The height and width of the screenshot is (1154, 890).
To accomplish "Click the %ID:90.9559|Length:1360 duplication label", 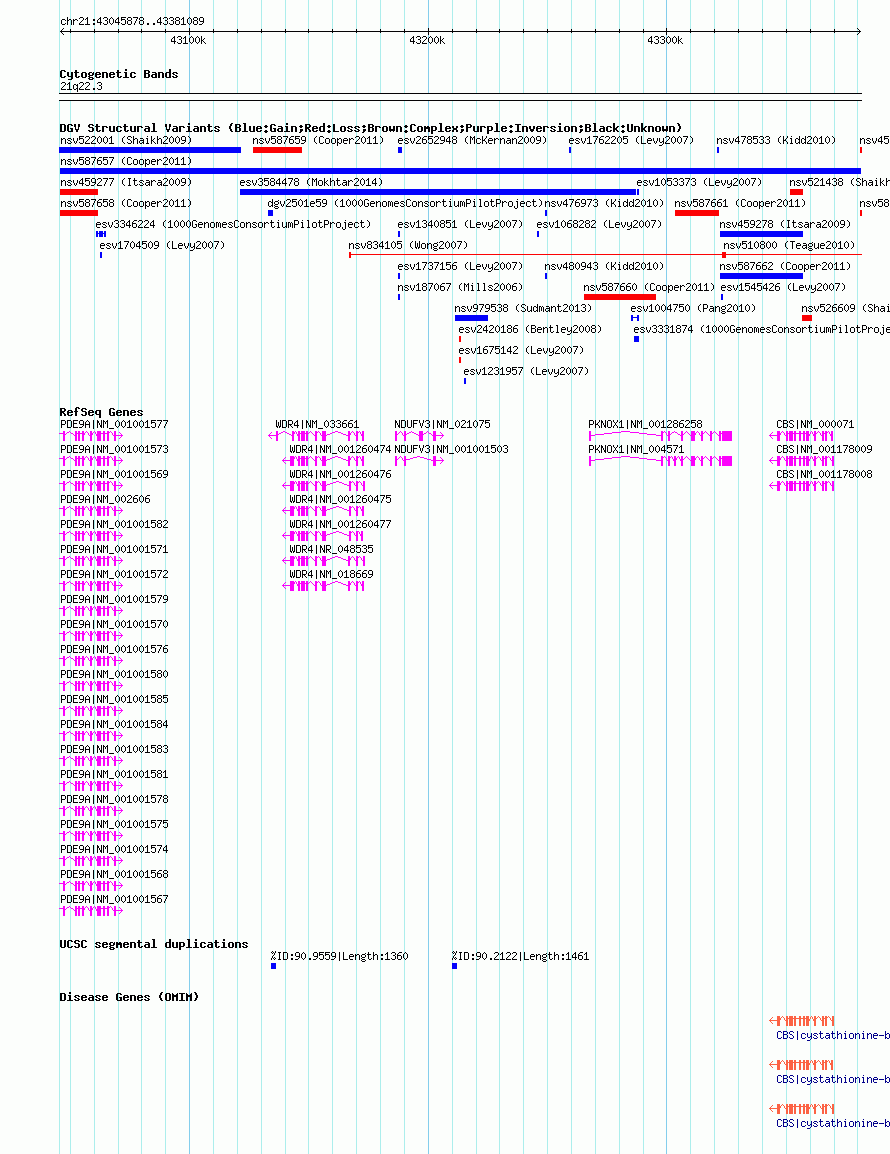I will (x=339, y=956).
